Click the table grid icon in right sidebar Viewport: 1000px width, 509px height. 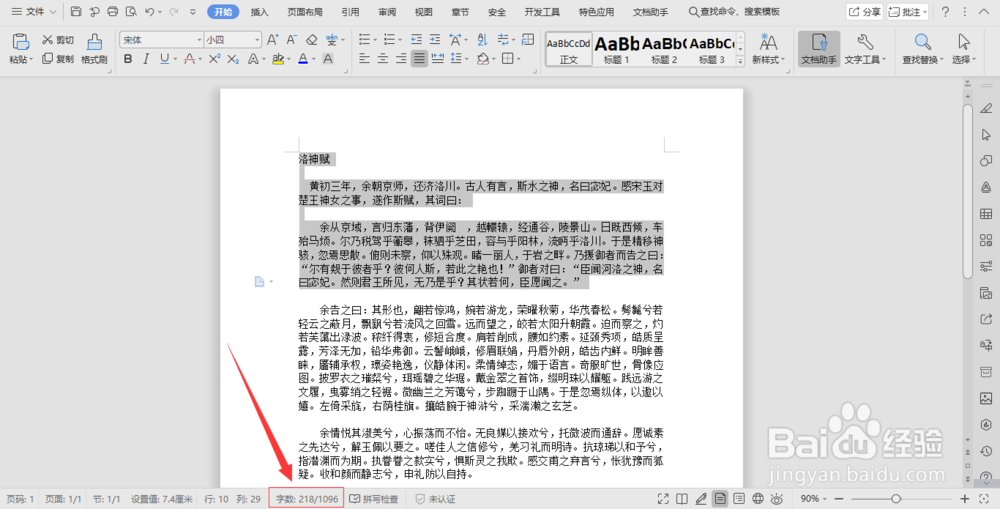pyautogui.click(x=986, y=214)
